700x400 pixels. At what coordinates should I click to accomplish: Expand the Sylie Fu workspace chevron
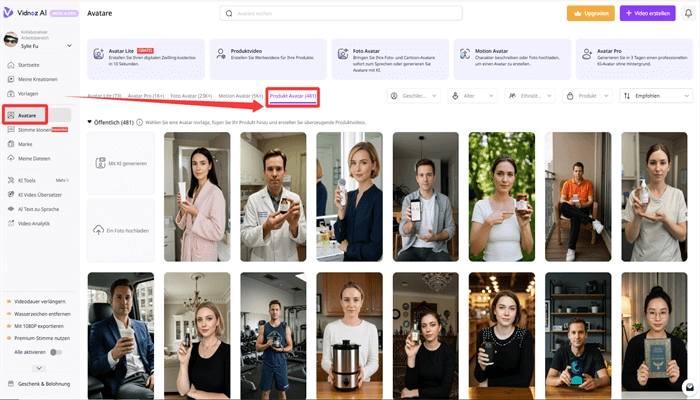[x=69, y=46]
